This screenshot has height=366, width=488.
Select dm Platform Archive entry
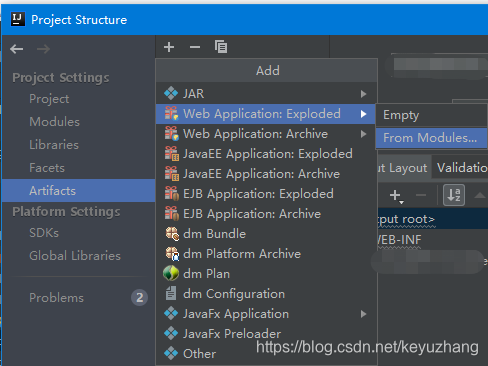(266, 254)
